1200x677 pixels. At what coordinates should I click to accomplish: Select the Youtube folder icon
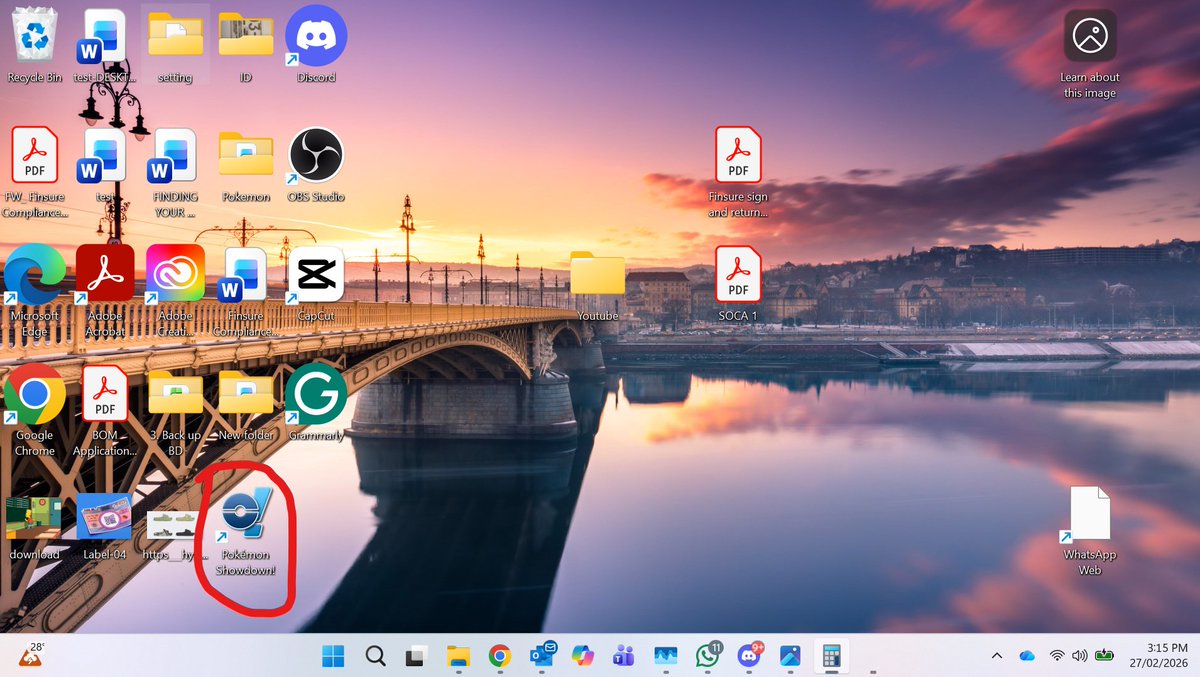598,287
